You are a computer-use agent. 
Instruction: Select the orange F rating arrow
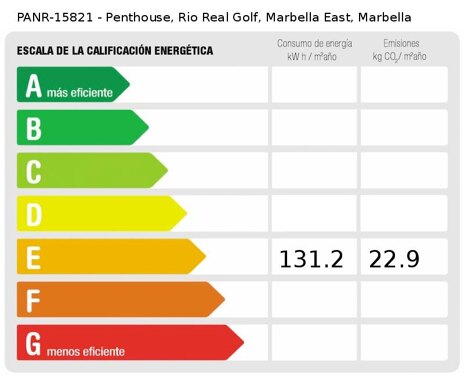pos(121,299)
